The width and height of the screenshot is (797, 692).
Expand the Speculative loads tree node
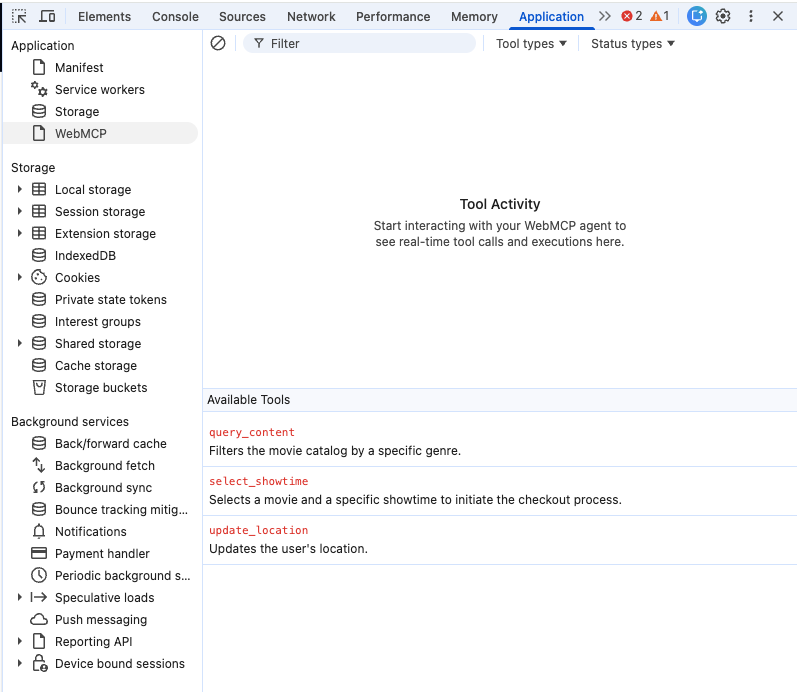19,597
